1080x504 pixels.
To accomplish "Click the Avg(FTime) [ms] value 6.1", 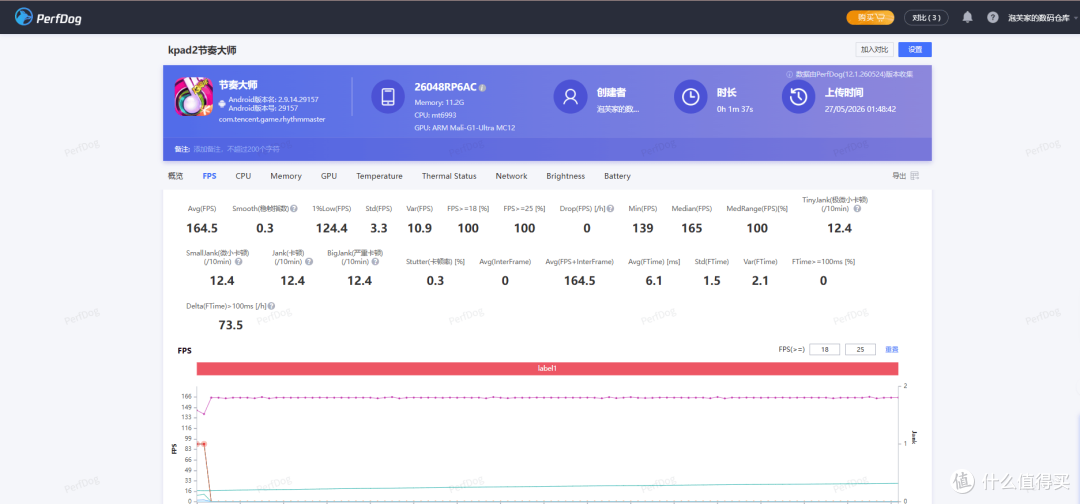I will coord(654,281).
